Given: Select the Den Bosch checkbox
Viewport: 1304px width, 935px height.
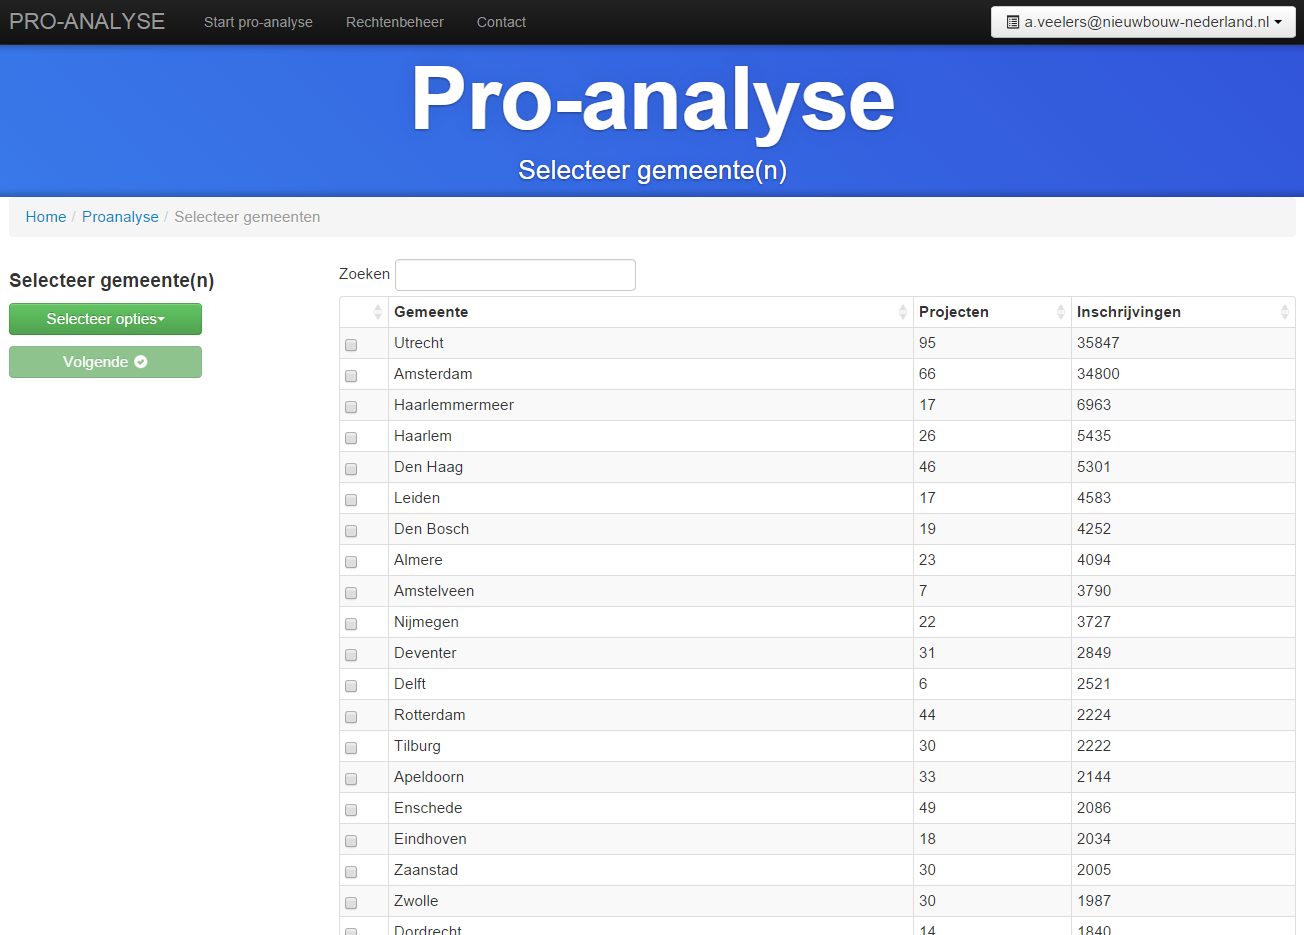Looking at the screenshot, I should click(x=351, y=530).
